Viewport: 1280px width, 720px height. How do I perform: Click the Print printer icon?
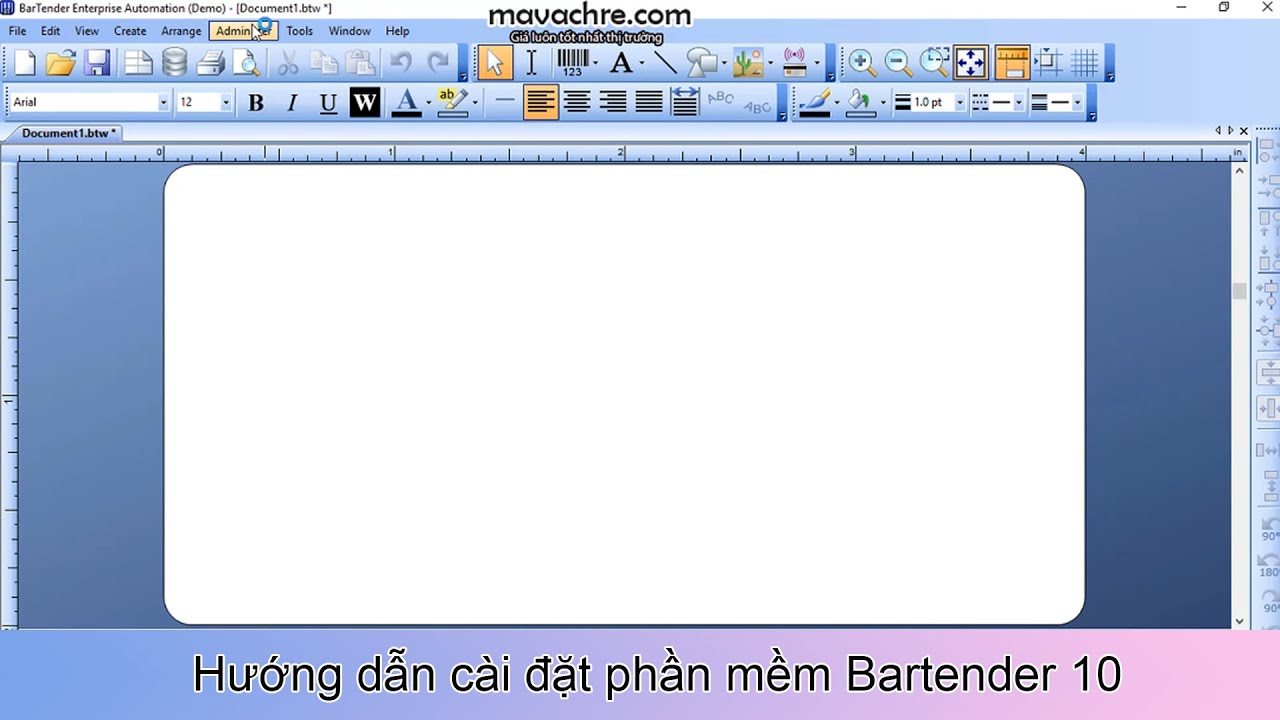tap(210, 63)
